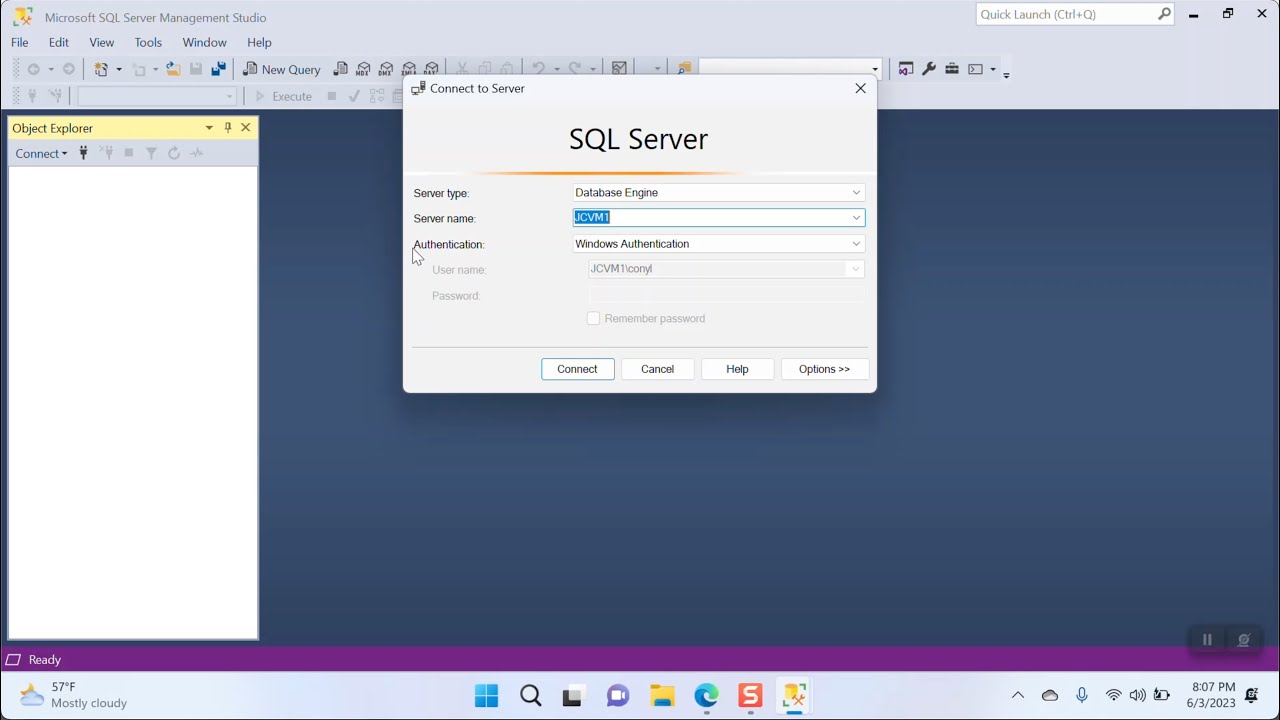1280x720 pixels.
Task: Click the MDX query icon in toolbar
Action: click(x=363, y=69)
